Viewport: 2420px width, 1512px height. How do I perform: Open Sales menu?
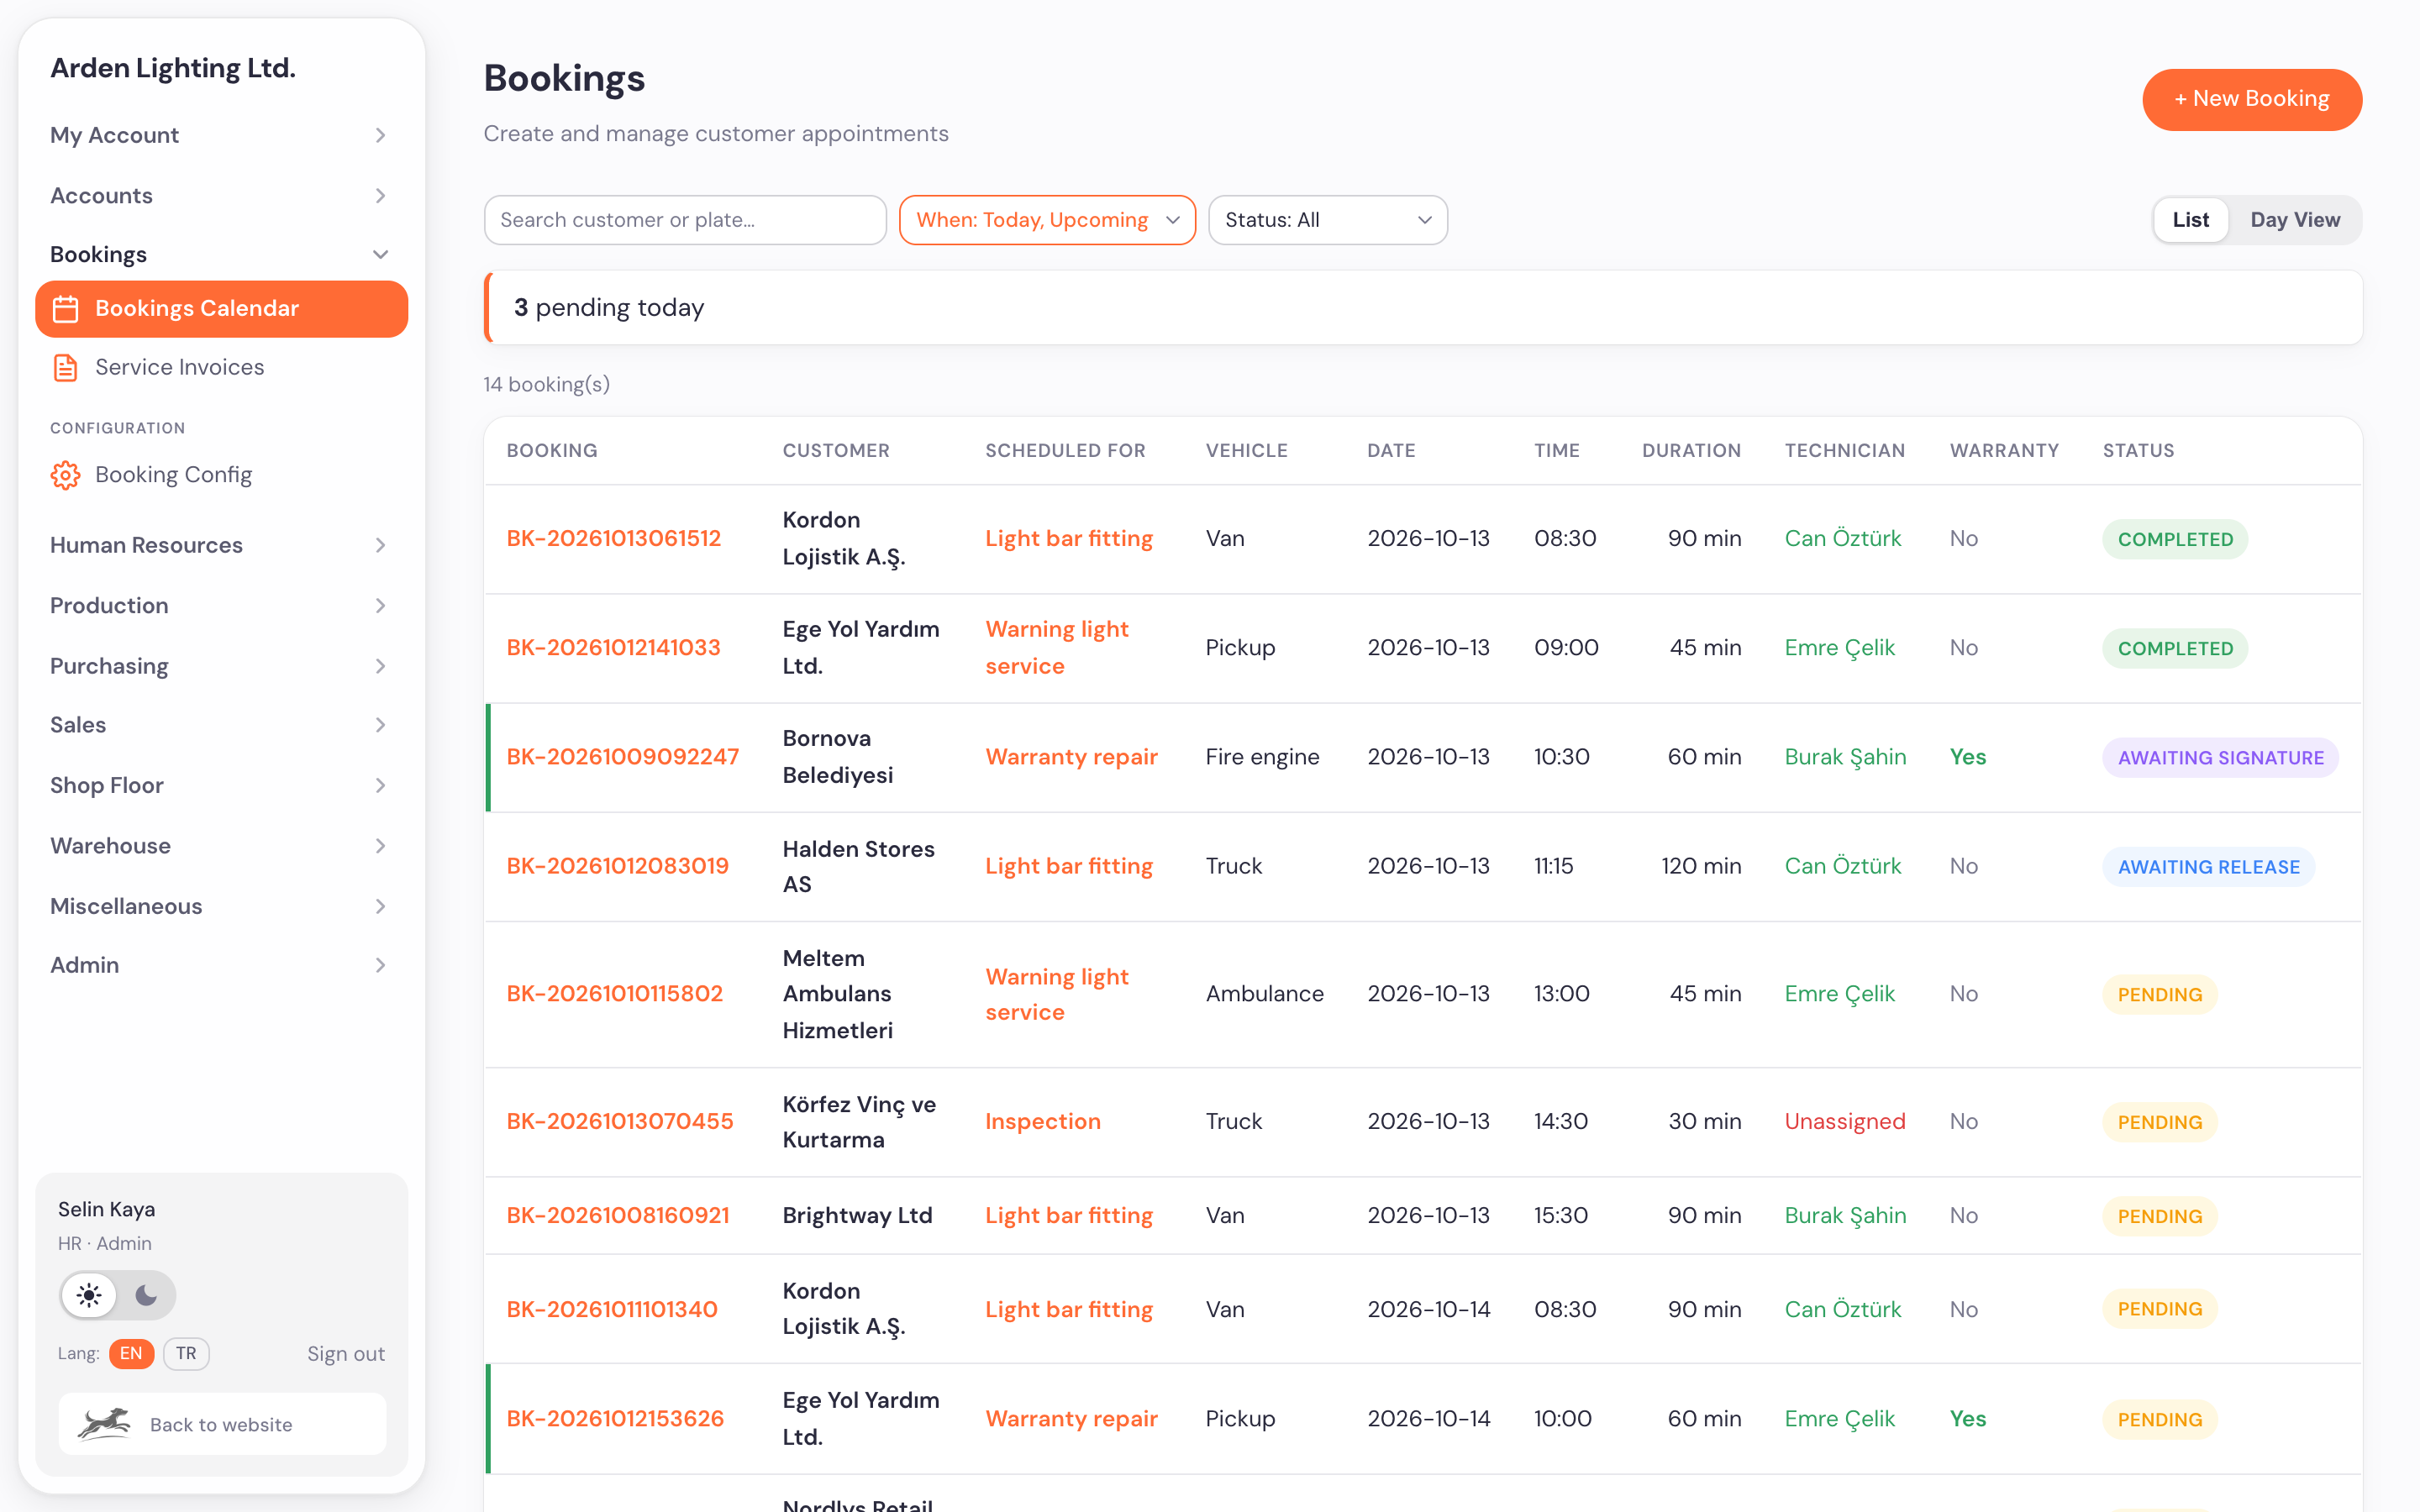pos(220,725)
